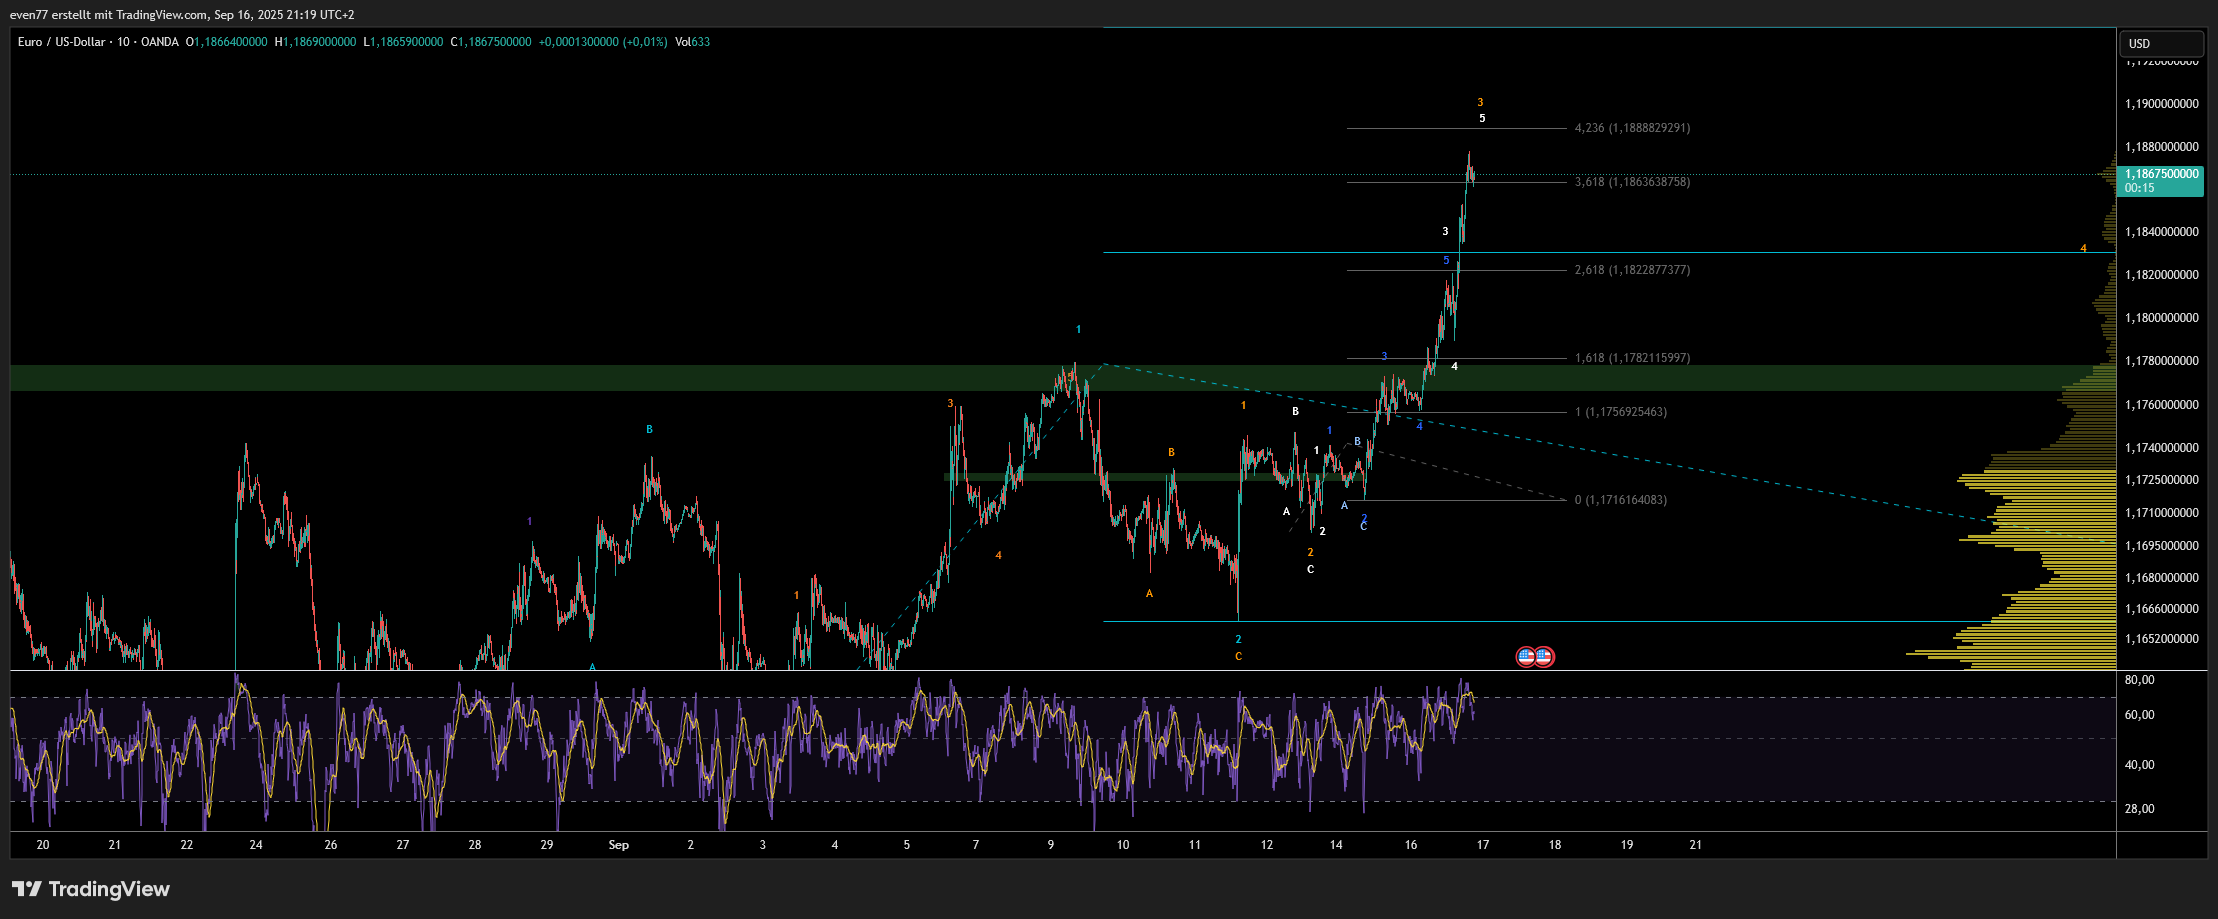Click the right US economic event flag icon

coord(1545,657)
